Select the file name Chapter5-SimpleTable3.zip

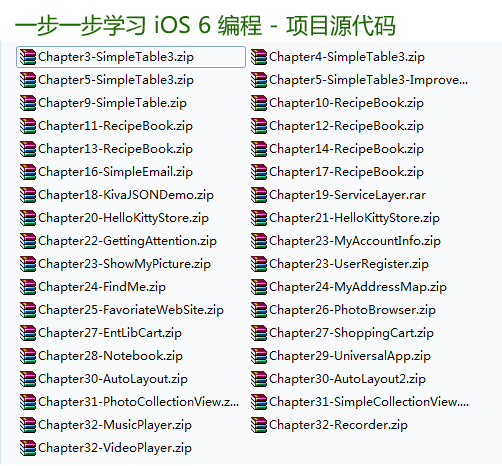coord(116,80)
